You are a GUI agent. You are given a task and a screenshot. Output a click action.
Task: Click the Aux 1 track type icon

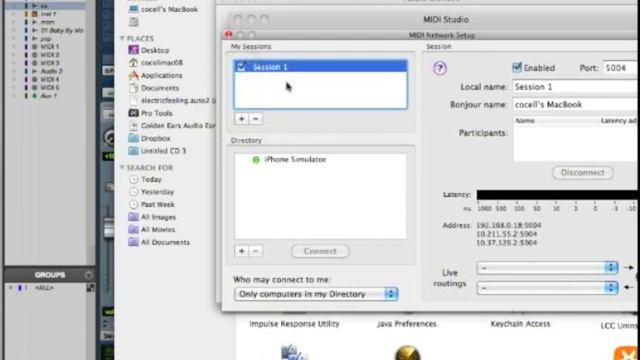(35, 96)
